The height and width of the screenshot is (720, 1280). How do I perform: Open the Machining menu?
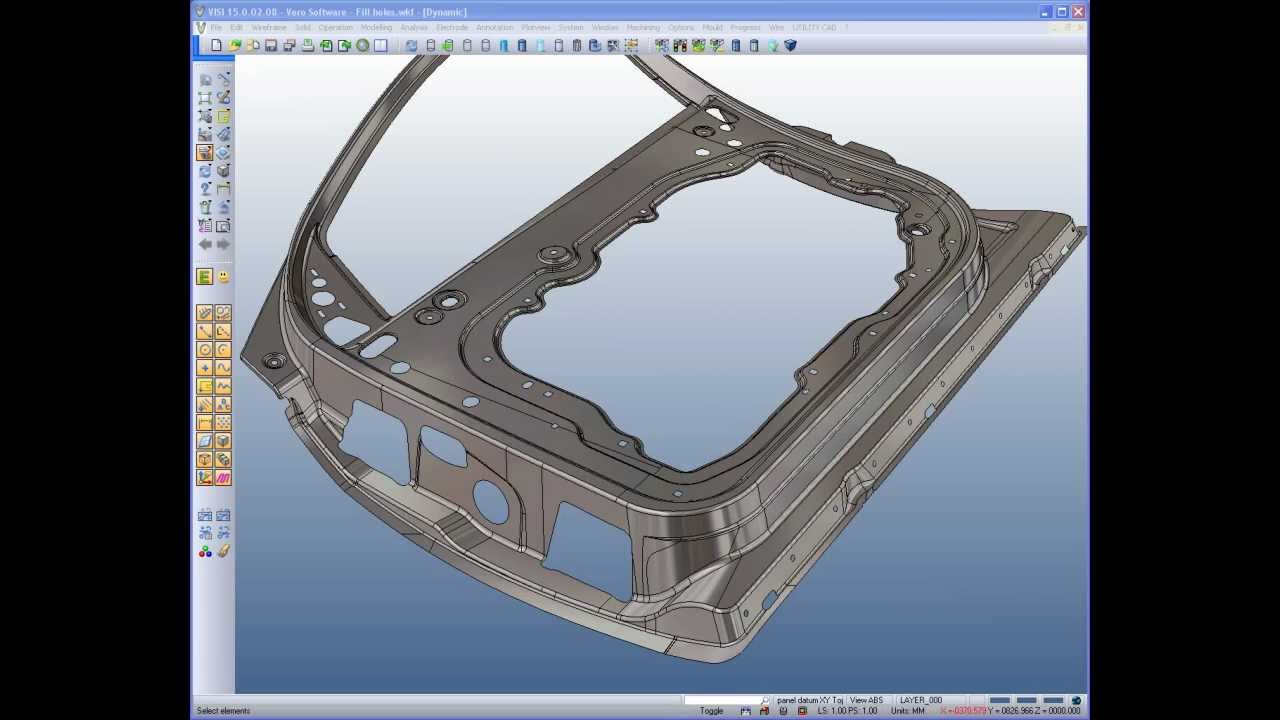pyautogui.click(x=643, y=28)
